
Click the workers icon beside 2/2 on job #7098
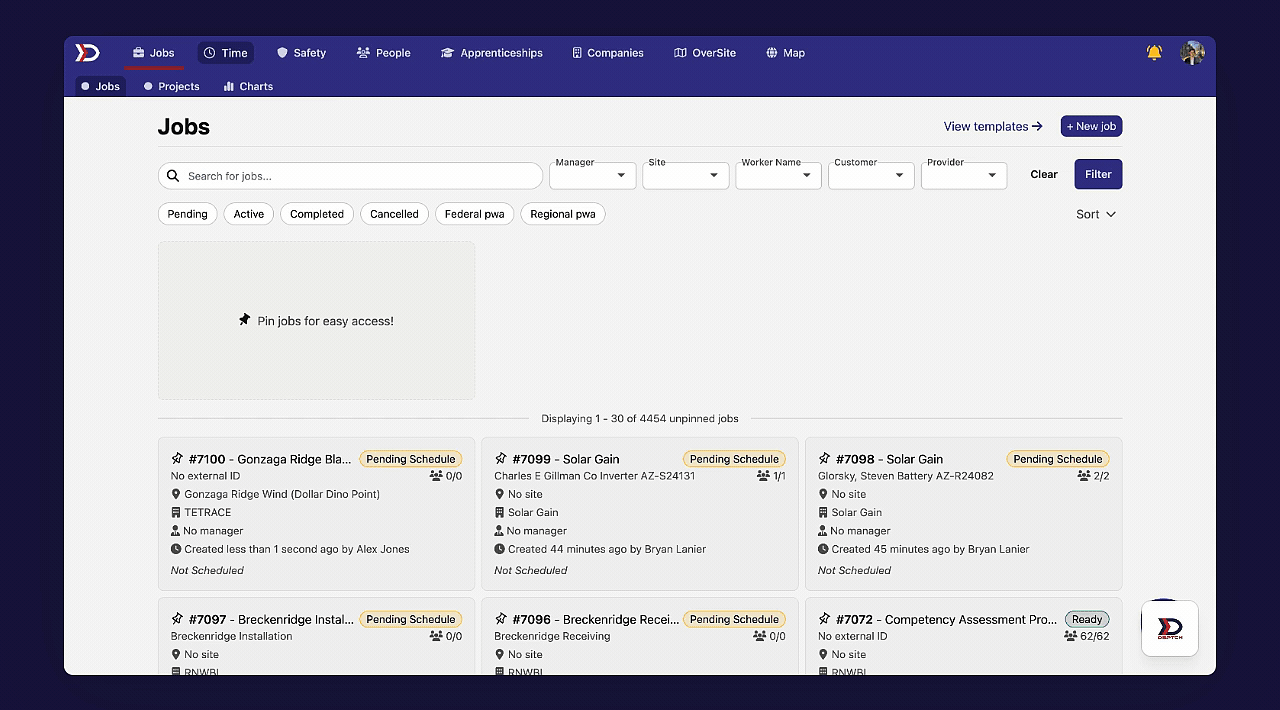[1084, 476]
